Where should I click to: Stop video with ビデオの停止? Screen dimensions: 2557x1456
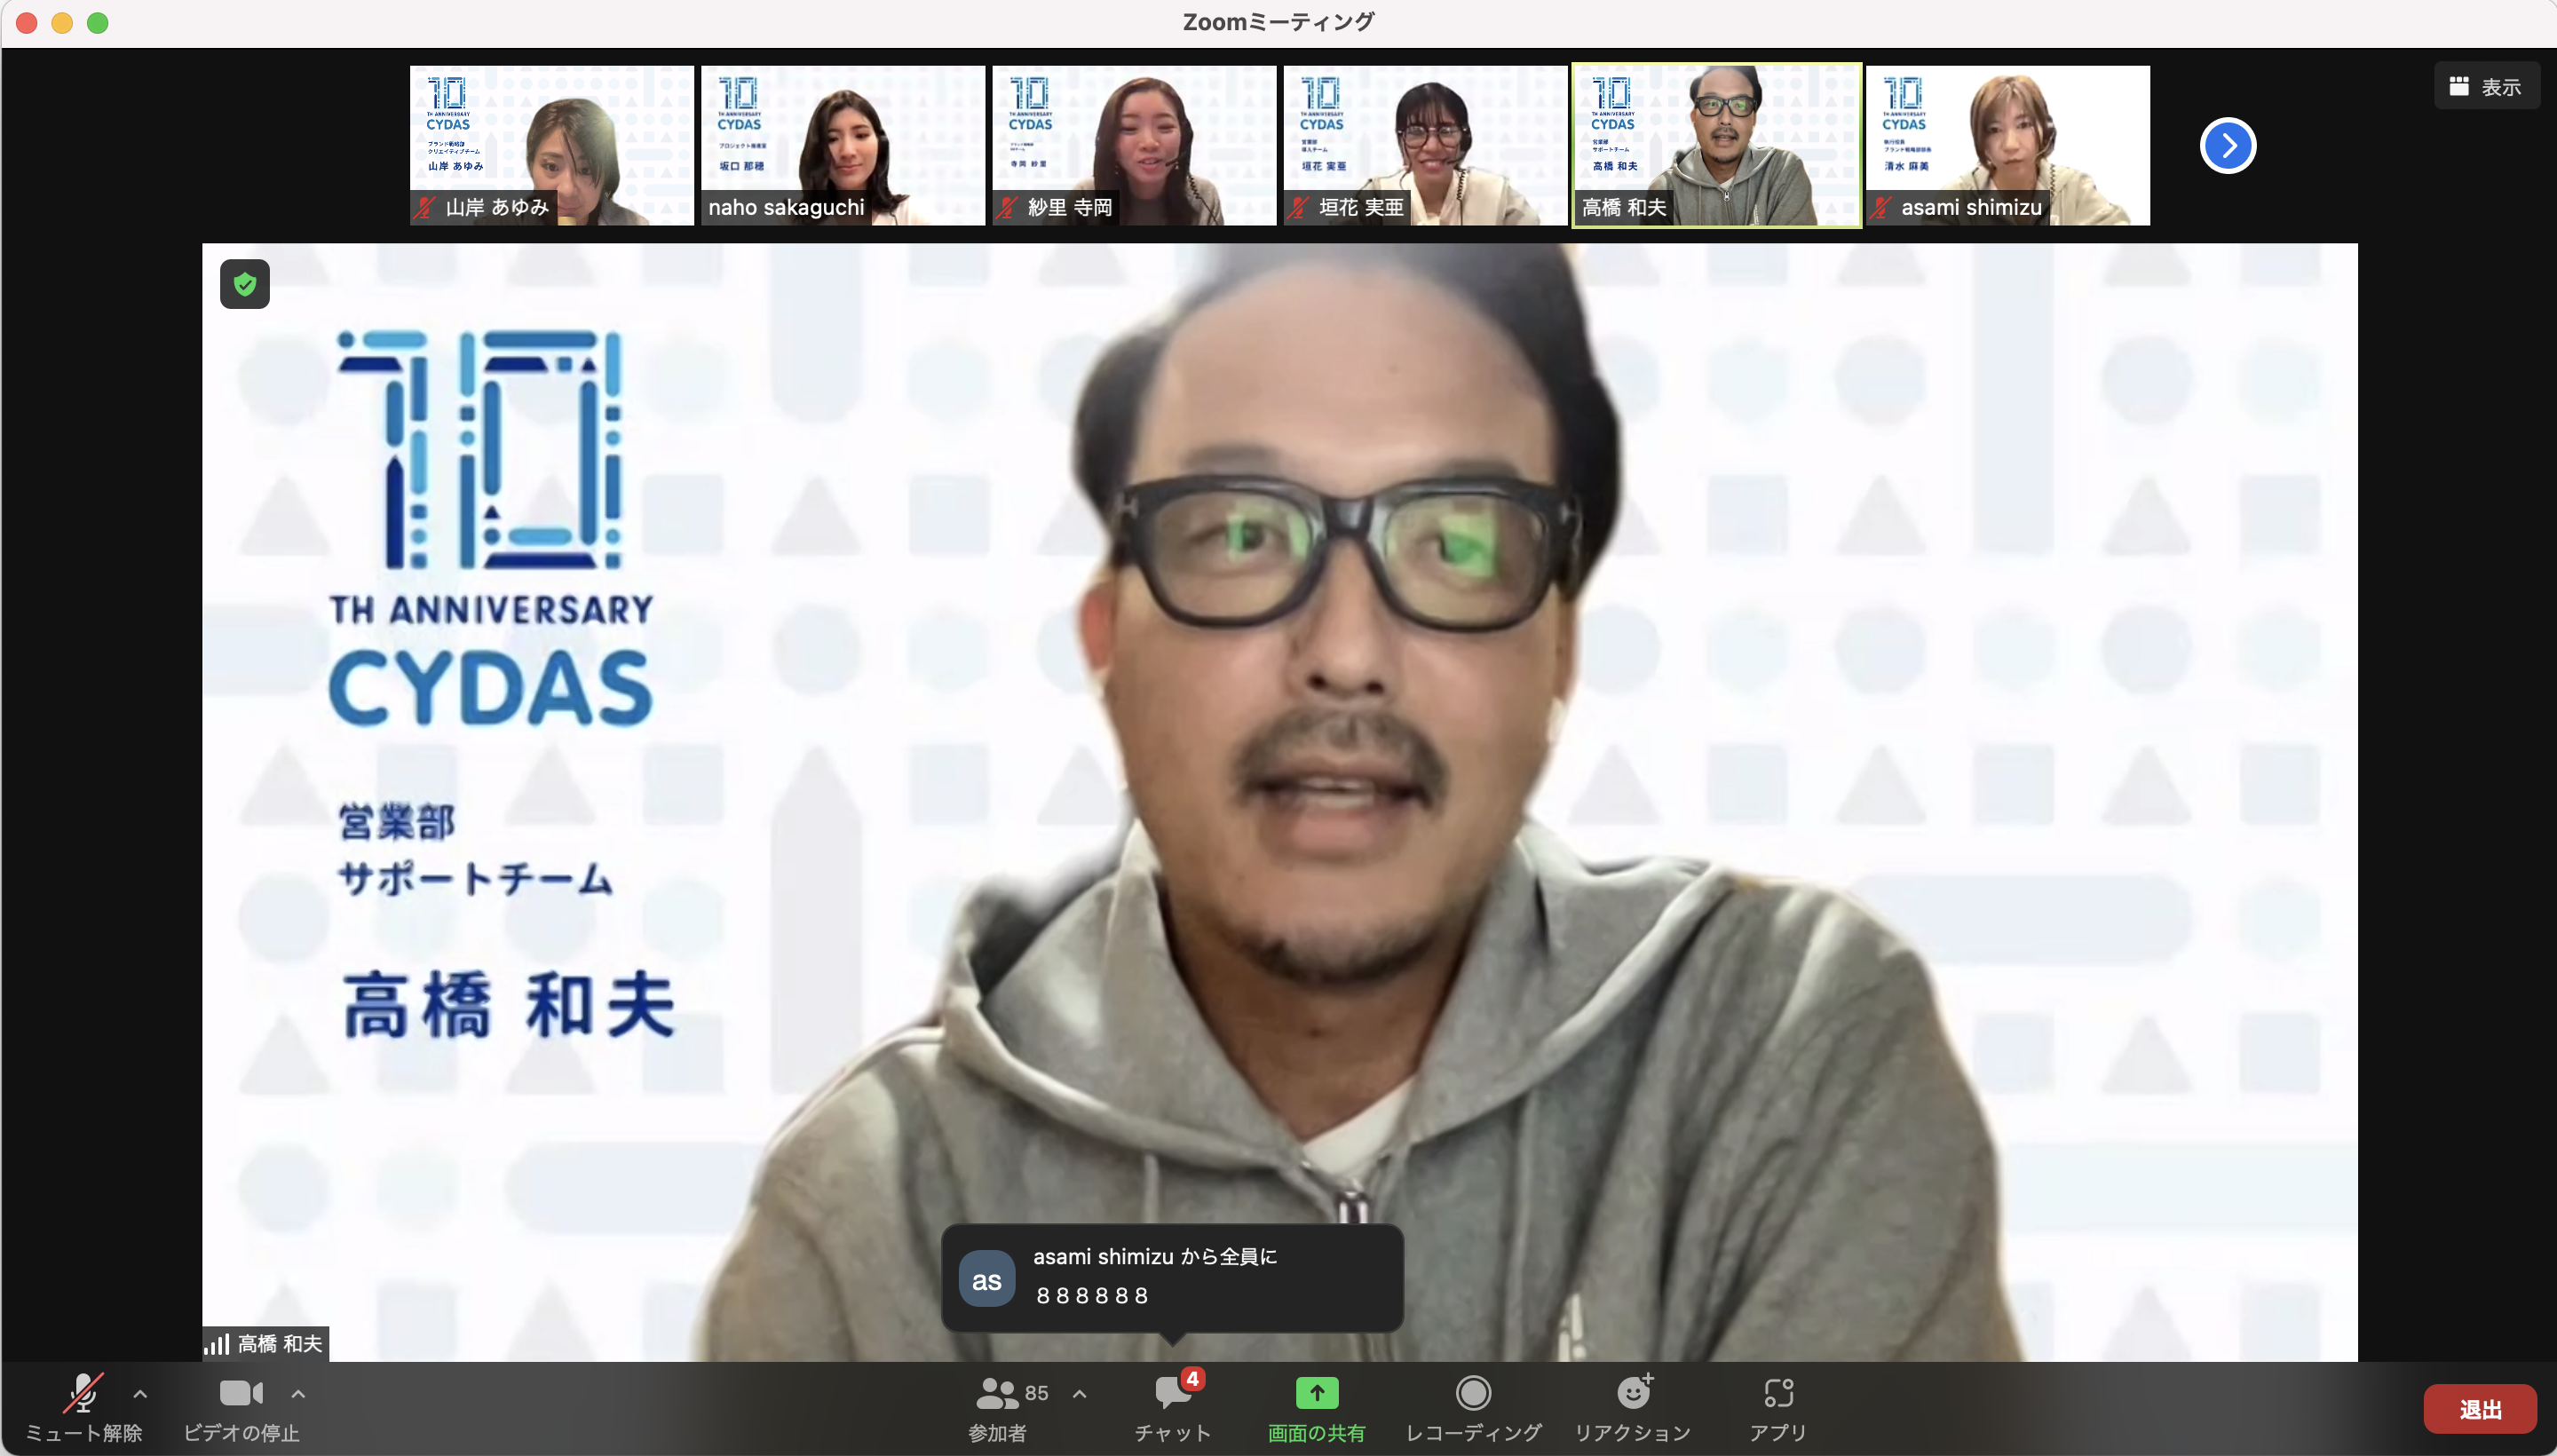241,1408
